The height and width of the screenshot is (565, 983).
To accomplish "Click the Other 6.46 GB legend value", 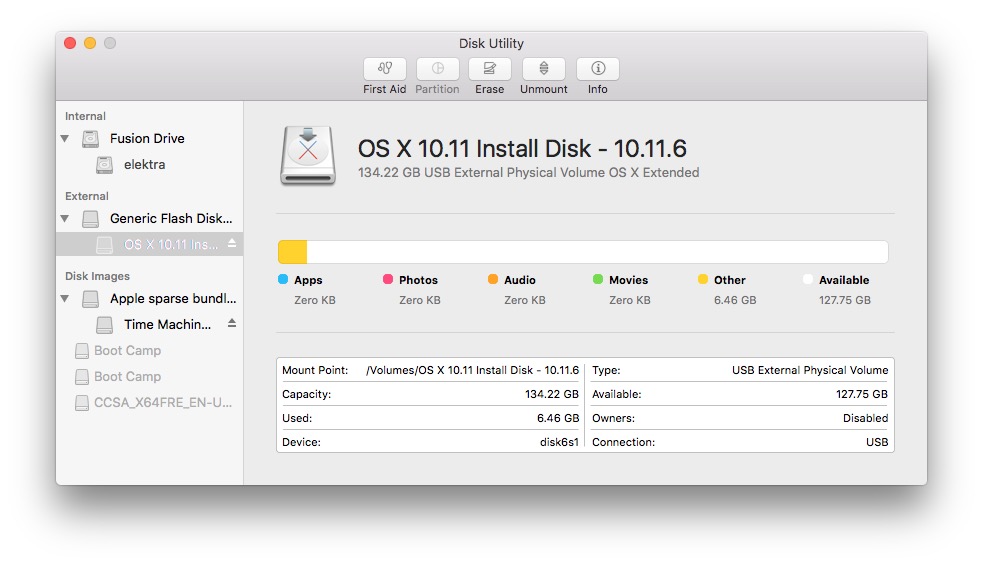I will (735, 300).
